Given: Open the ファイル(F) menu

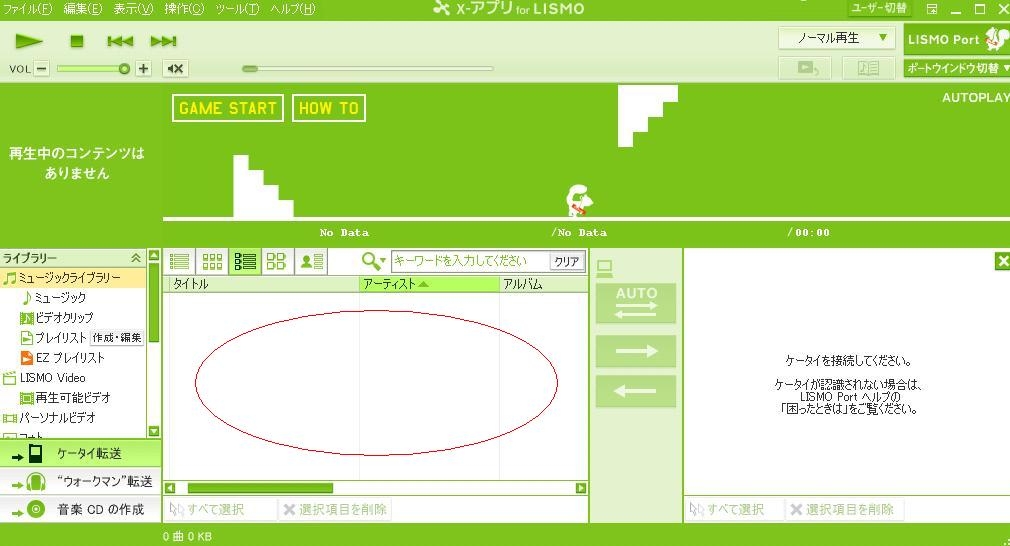Looking at the screenshot, I should point(28,9).
